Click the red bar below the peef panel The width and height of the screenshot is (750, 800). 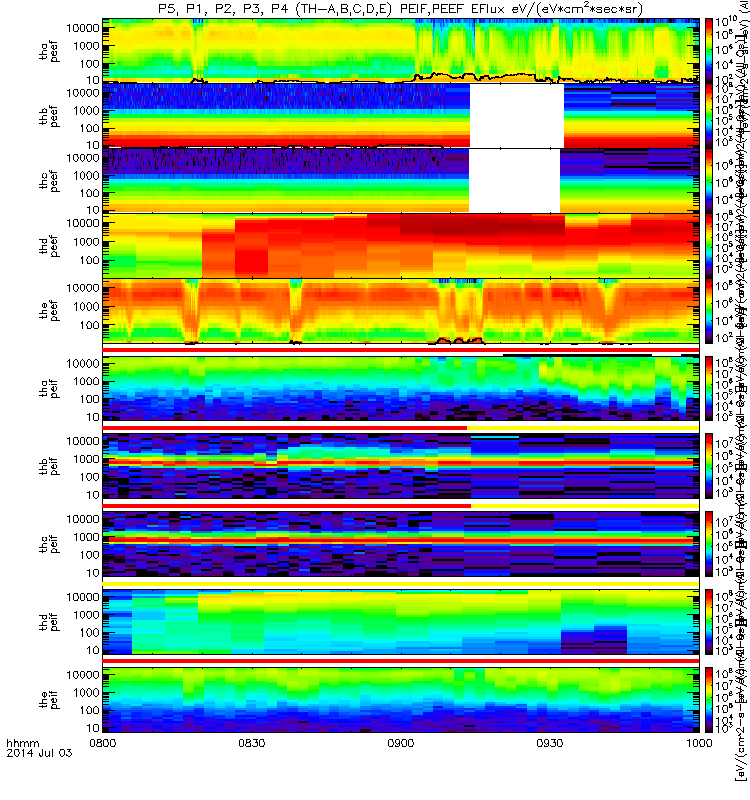[x=401, y=350]
